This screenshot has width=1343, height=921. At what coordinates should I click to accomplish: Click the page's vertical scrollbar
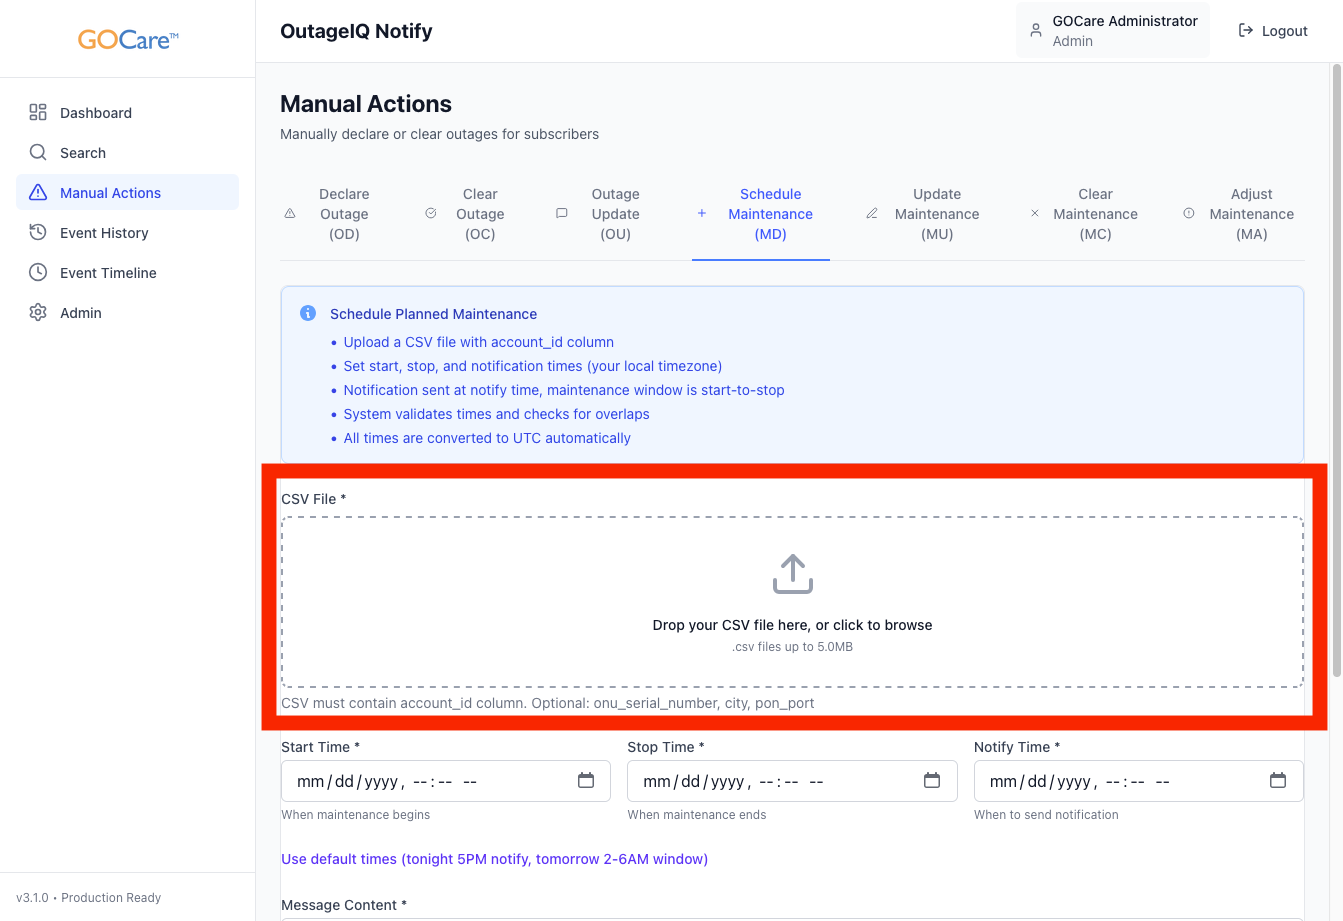tap(1336, 370)
